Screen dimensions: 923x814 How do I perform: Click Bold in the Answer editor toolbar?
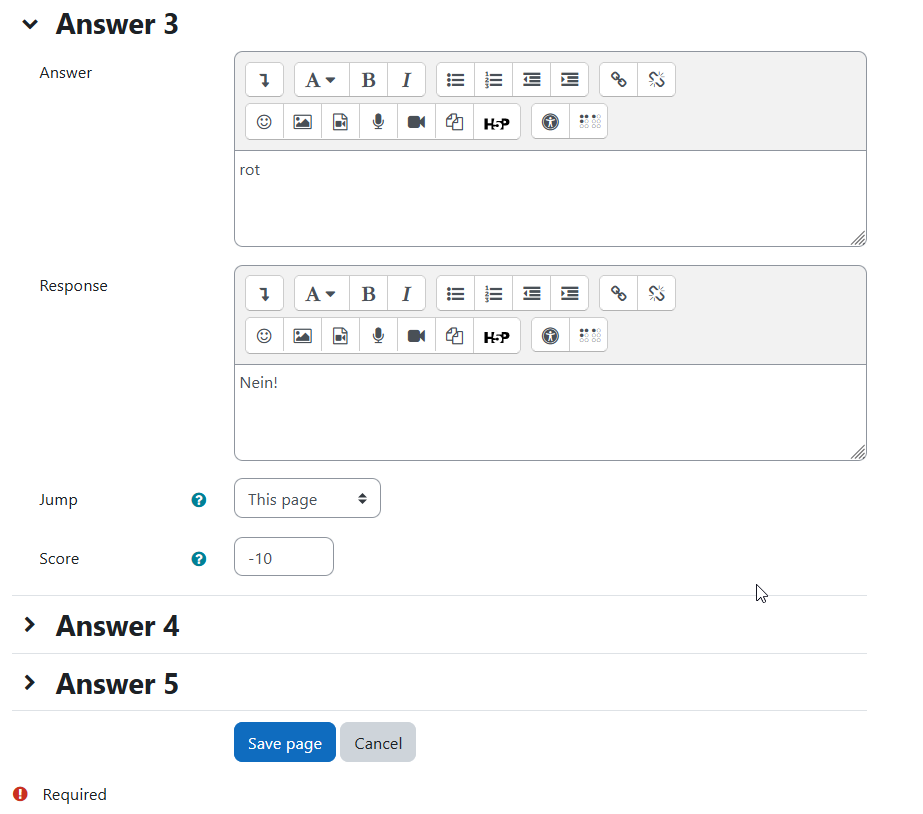point(368,79)
